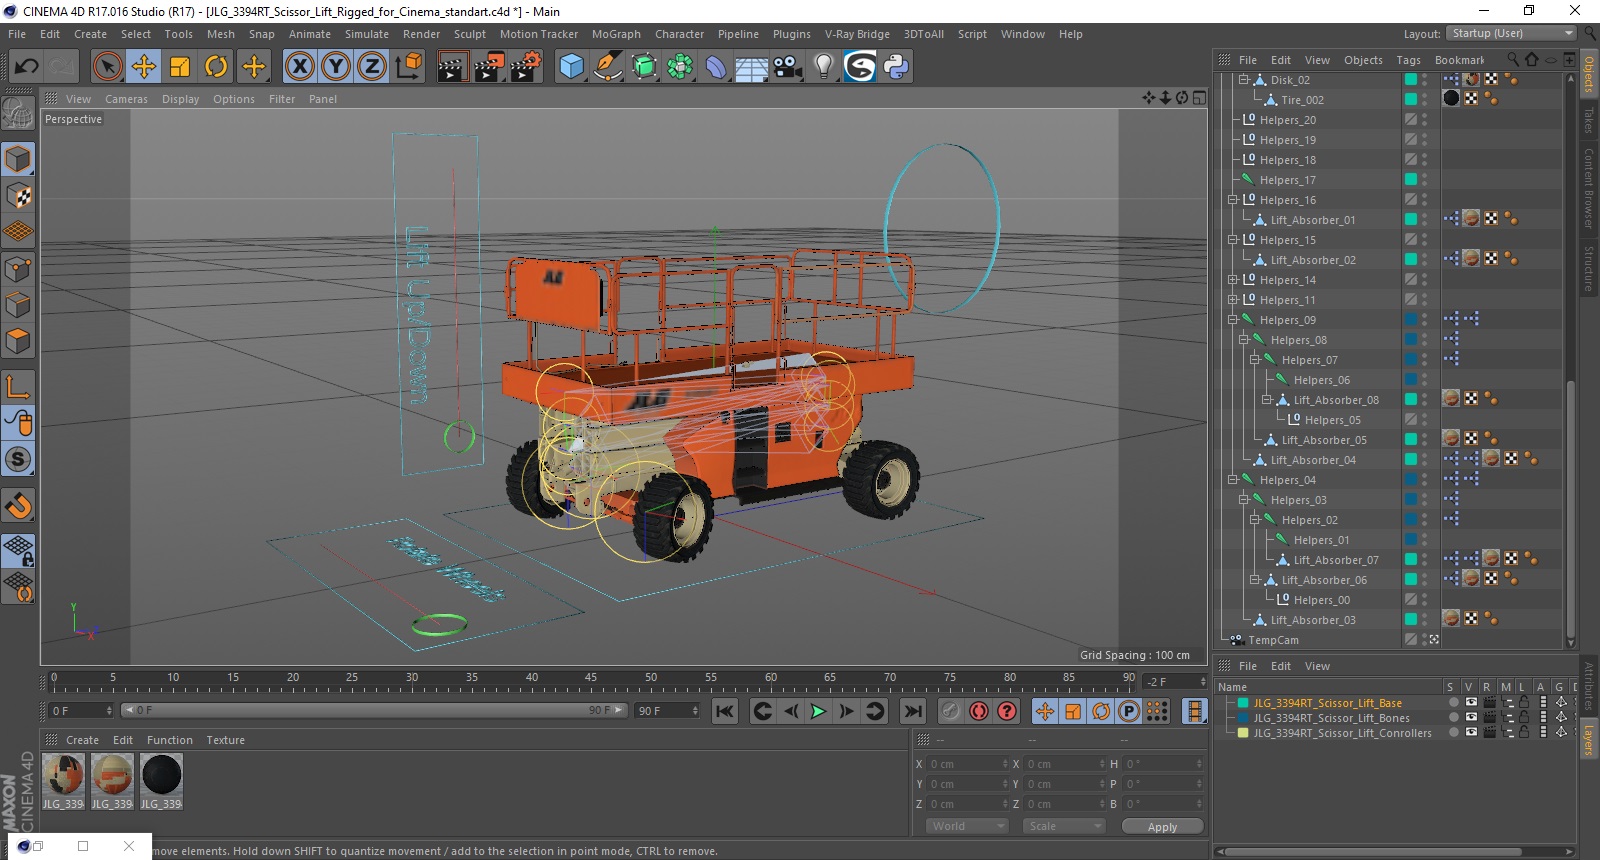Click the Record Active Objects button
Image resolution: width=1600 pixels, height=860 pixels.
[x=950, y=711]
